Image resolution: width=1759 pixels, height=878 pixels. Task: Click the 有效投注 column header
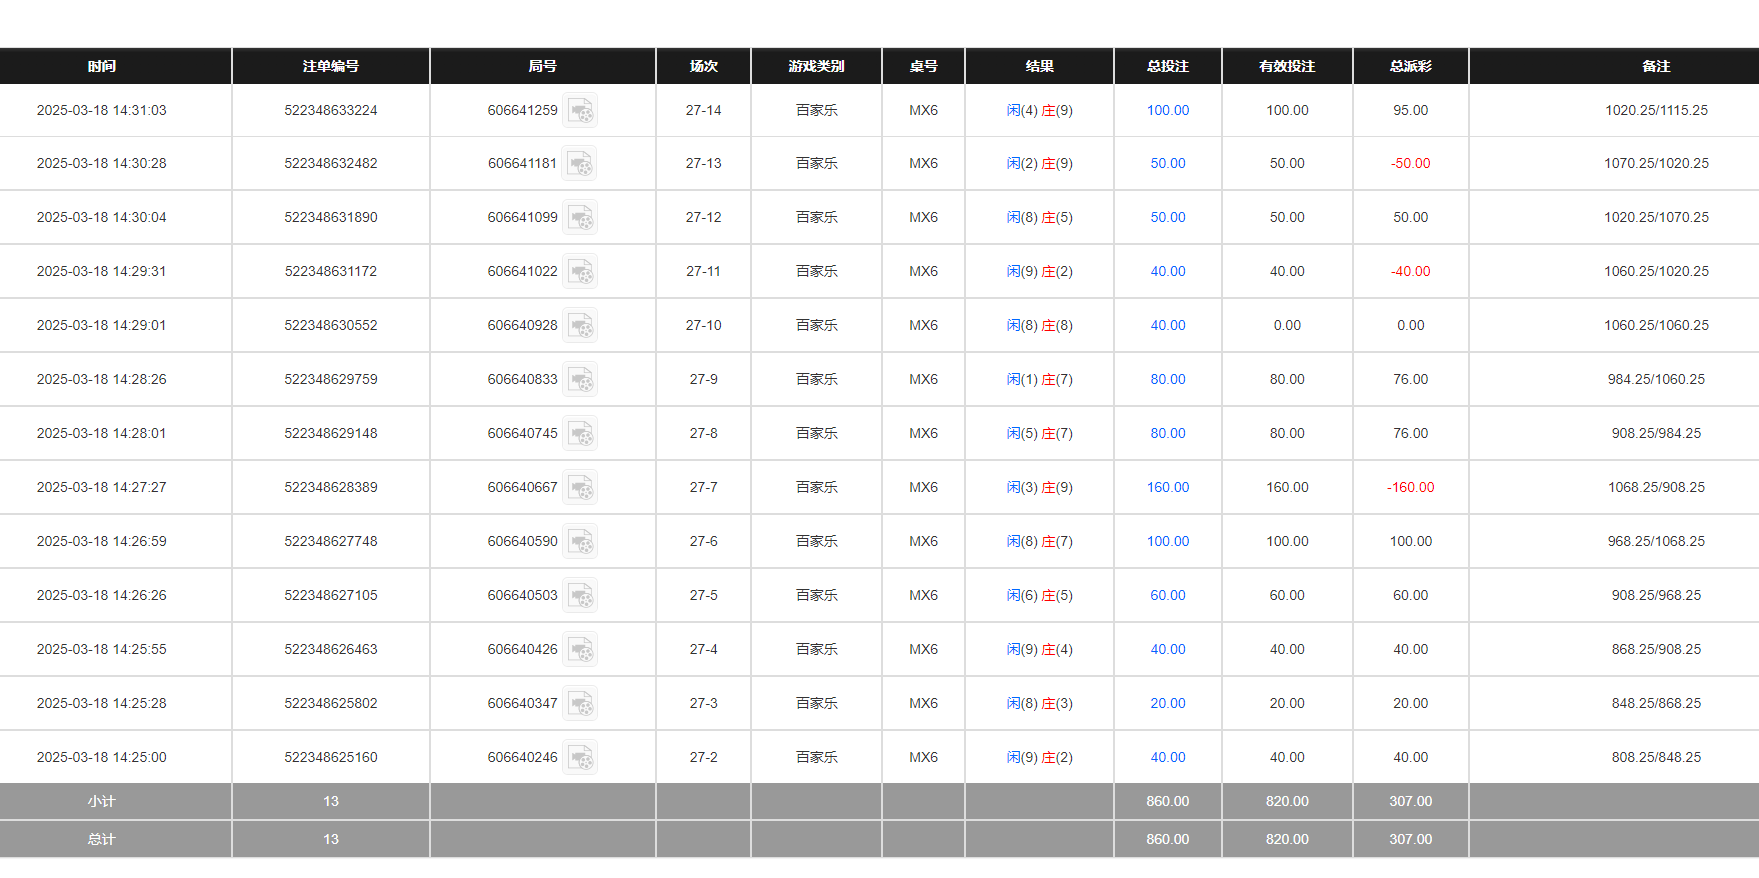click(x=1287, y=66)
